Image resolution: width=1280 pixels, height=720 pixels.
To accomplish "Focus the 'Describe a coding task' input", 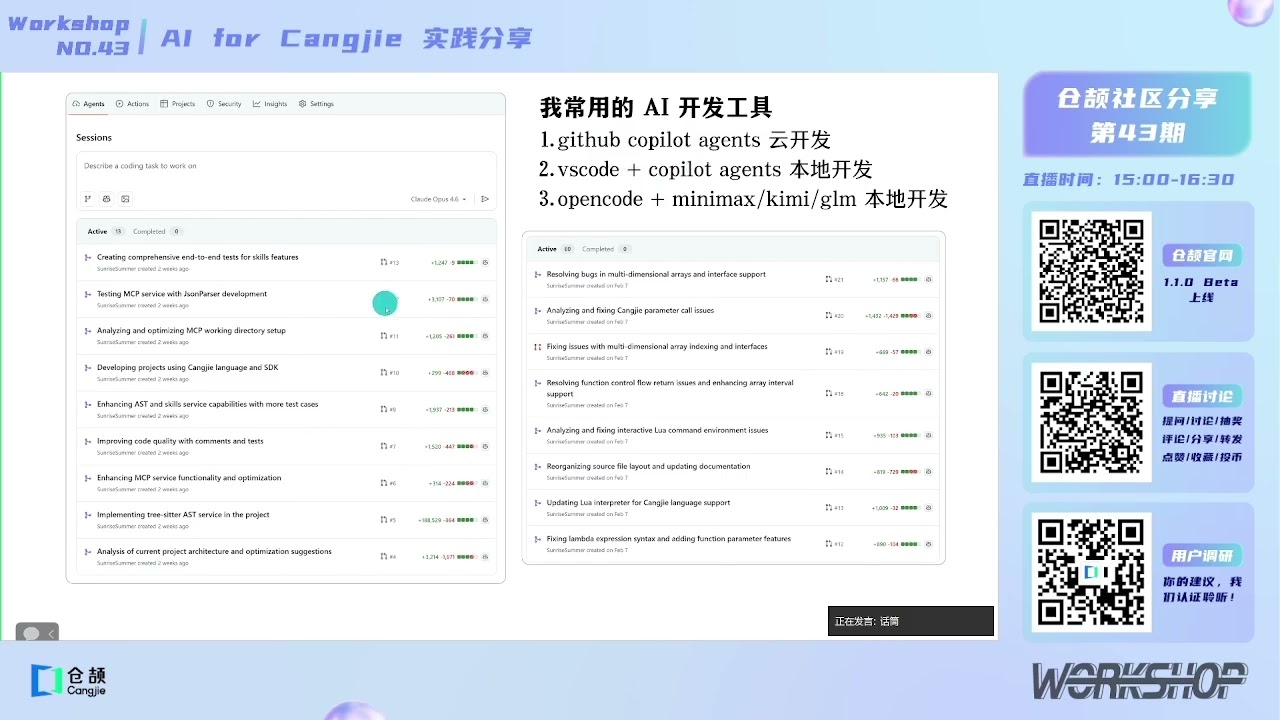I will click(286, 166).
